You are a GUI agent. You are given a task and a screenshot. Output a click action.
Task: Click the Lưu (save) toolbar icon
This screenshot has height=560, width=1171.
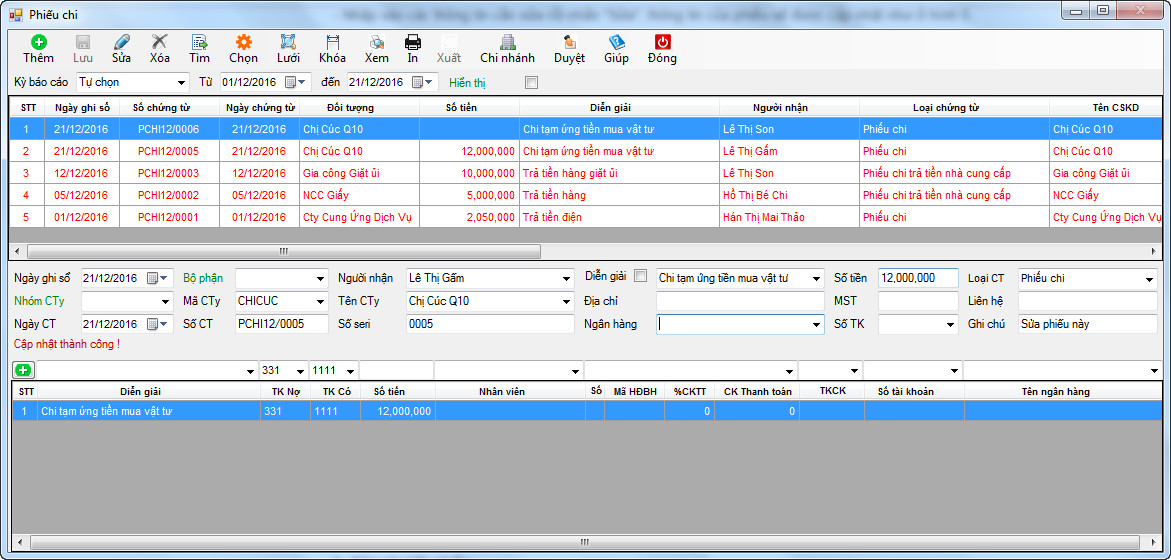tap(83, 43)
